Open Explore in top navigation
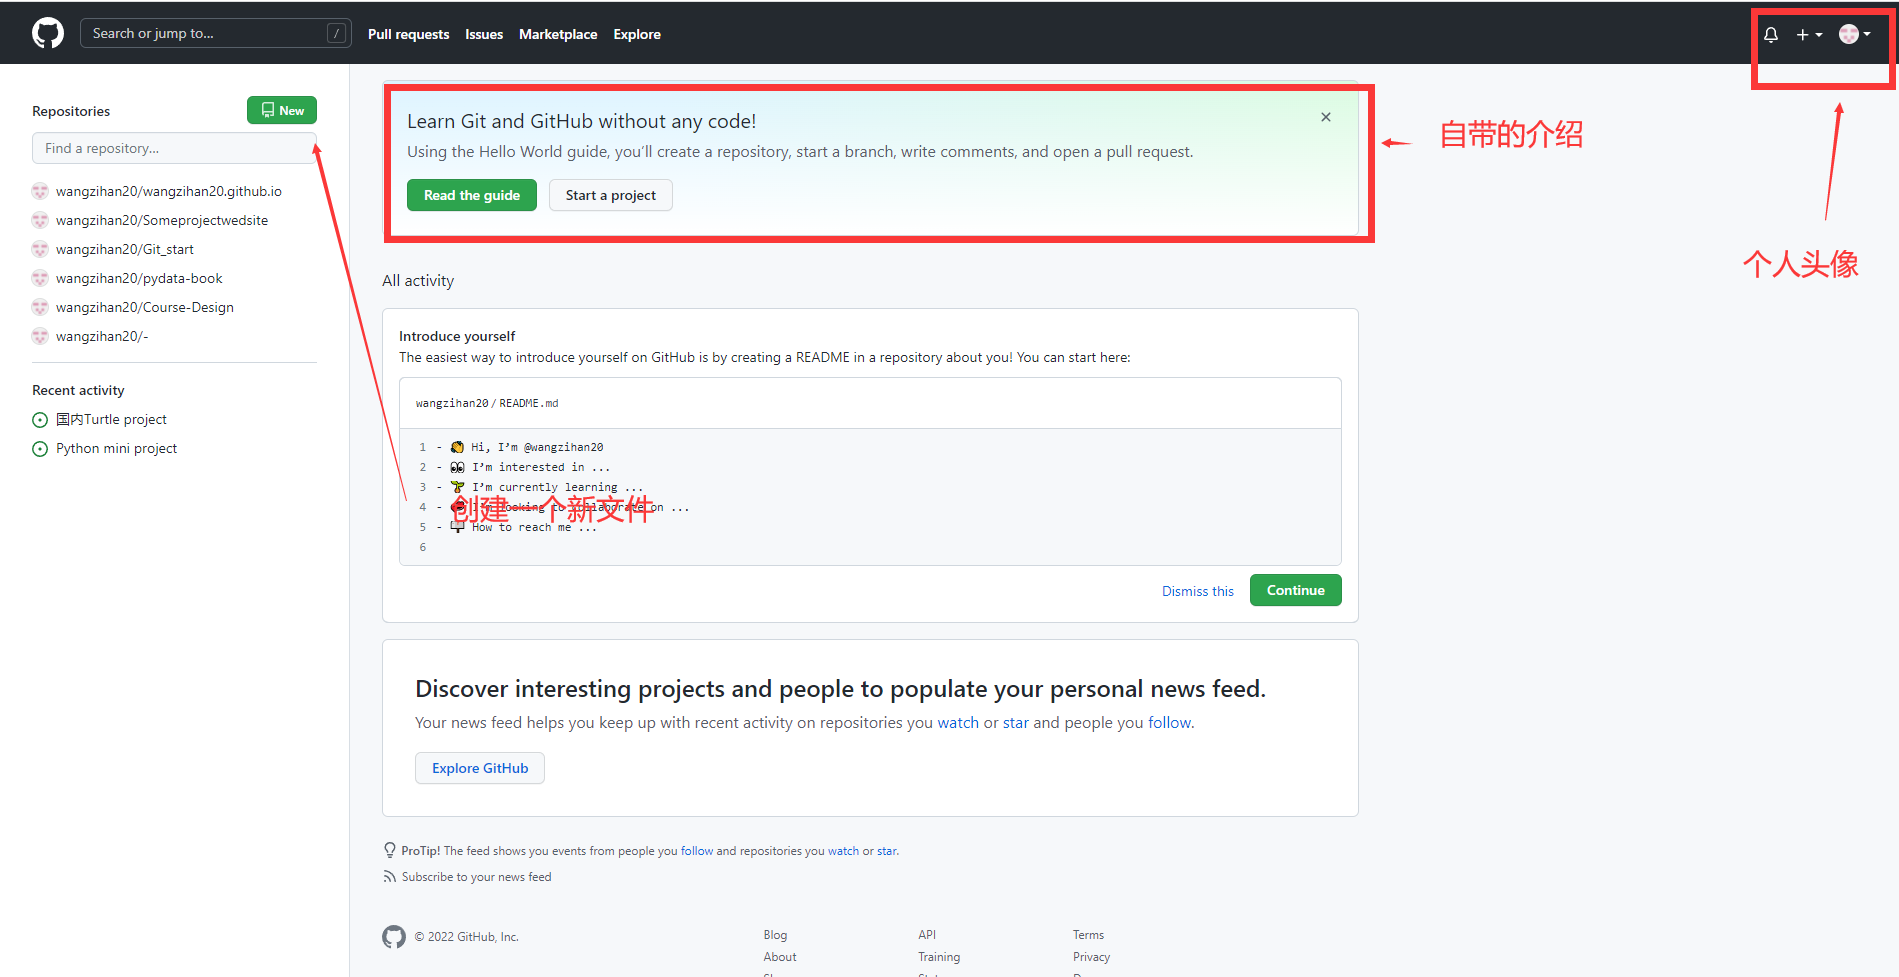The image size is (1899, 977). click(x=637, y=34)
